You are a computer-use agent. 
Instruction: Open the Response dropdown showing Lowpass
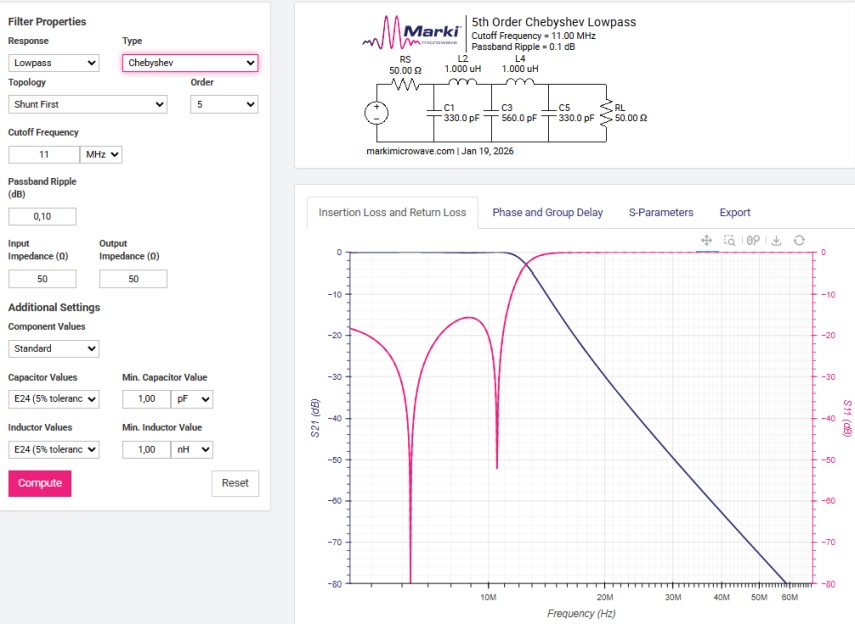(x=53, y=63)
